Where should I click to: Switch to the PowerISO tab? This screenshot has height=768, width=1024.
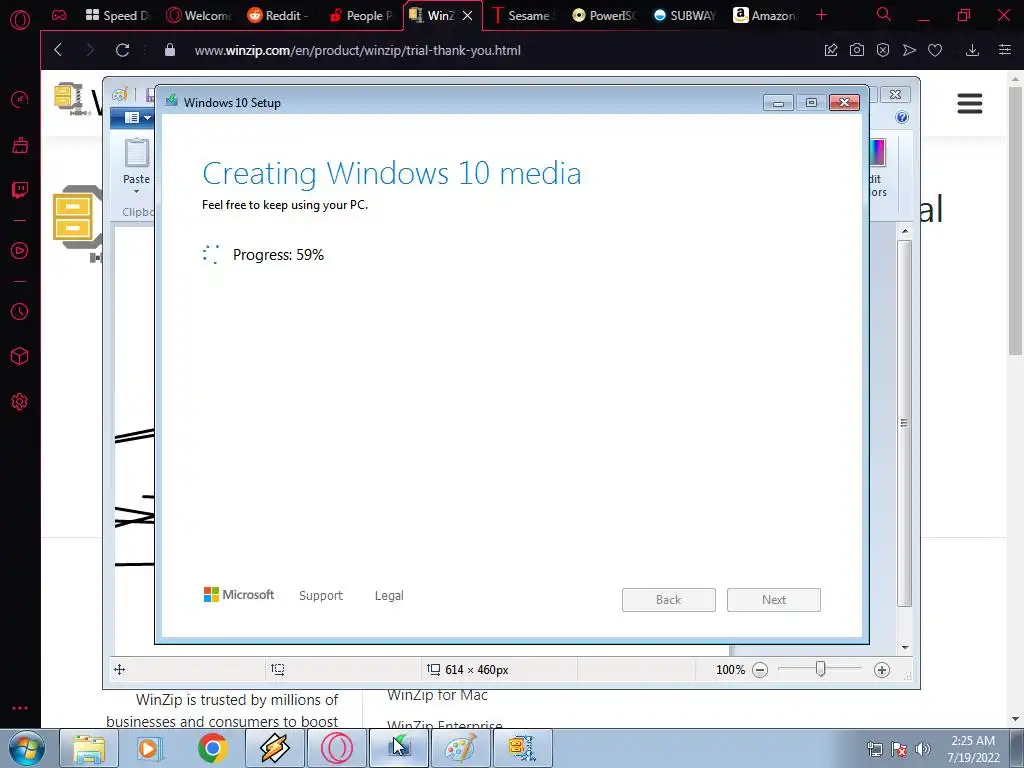click(604, 16)
